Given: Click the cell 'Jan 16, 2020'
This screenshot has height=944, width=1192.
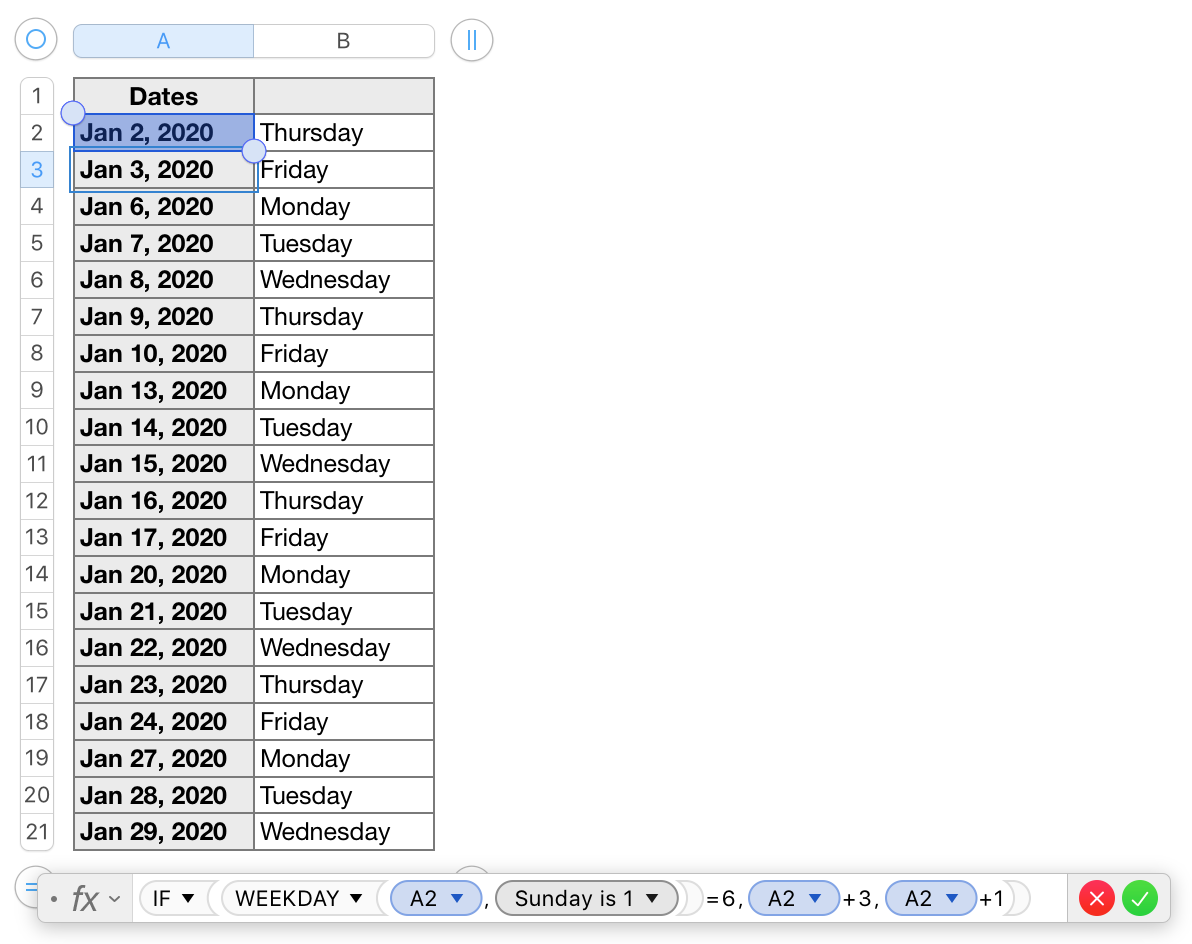Looking at the screenshot, I should pos(163,500).
